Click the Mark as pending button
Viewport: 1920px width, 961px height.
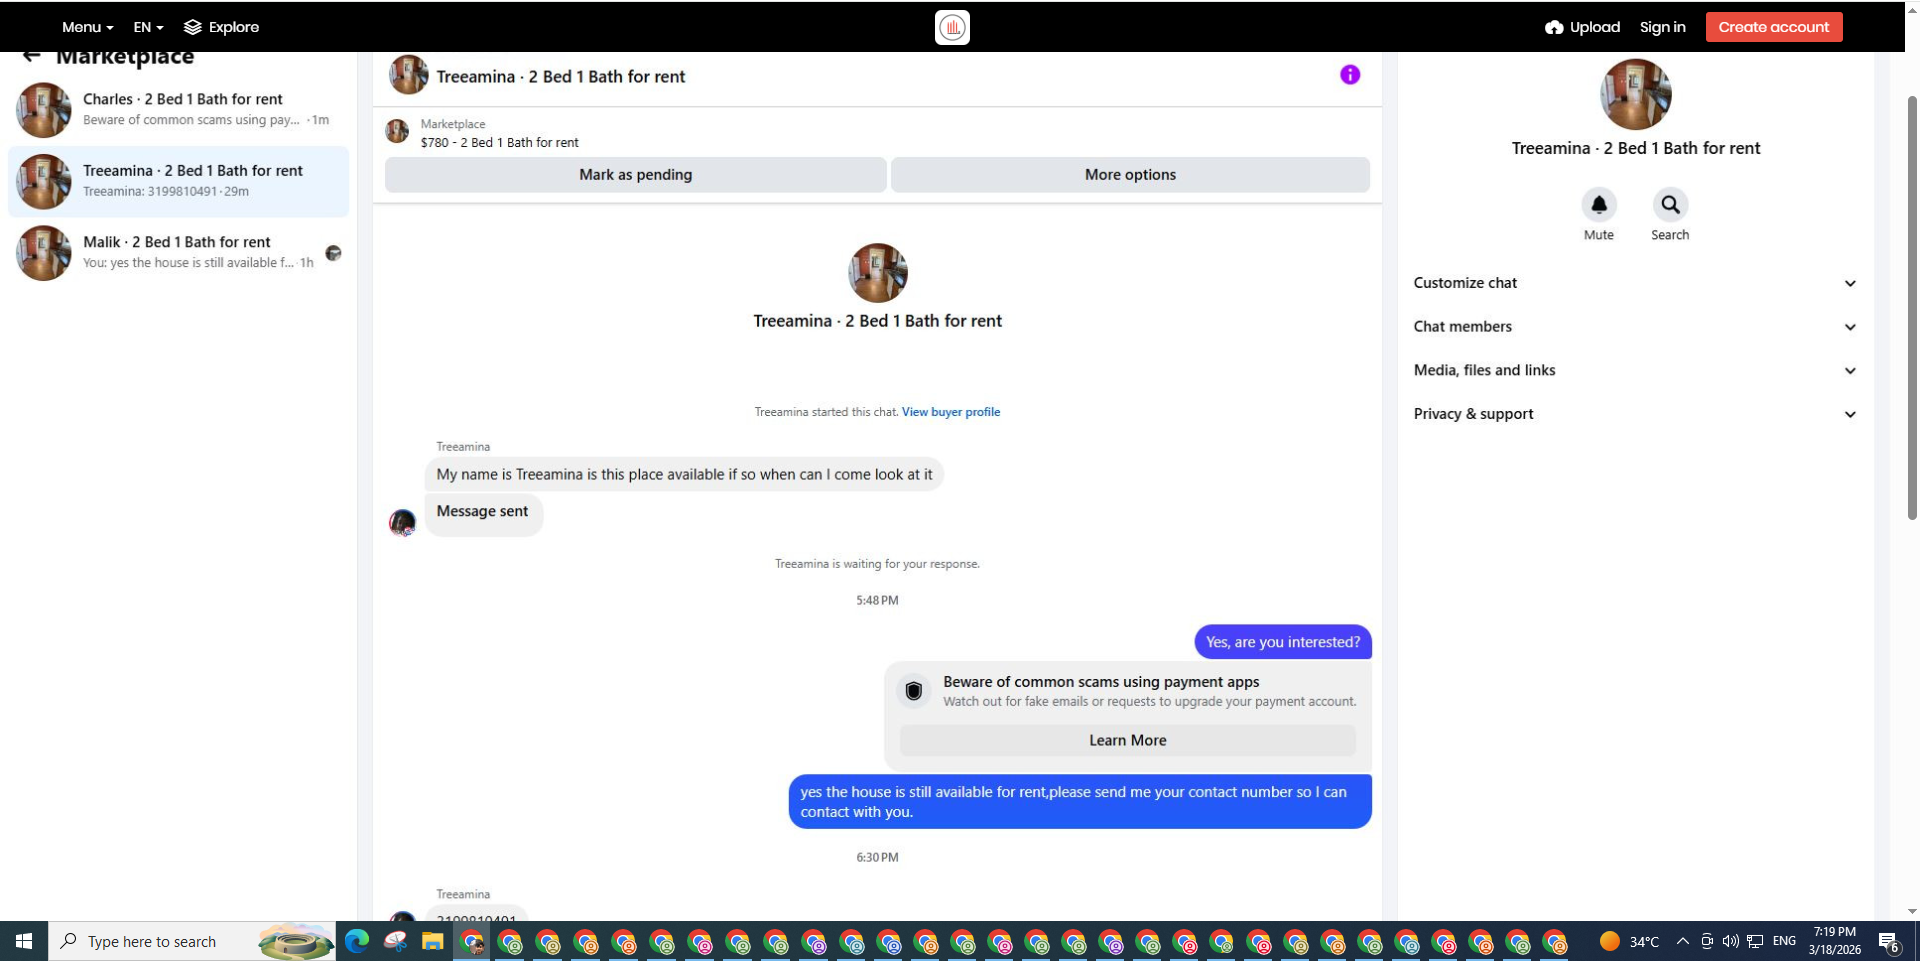(636, 175)
